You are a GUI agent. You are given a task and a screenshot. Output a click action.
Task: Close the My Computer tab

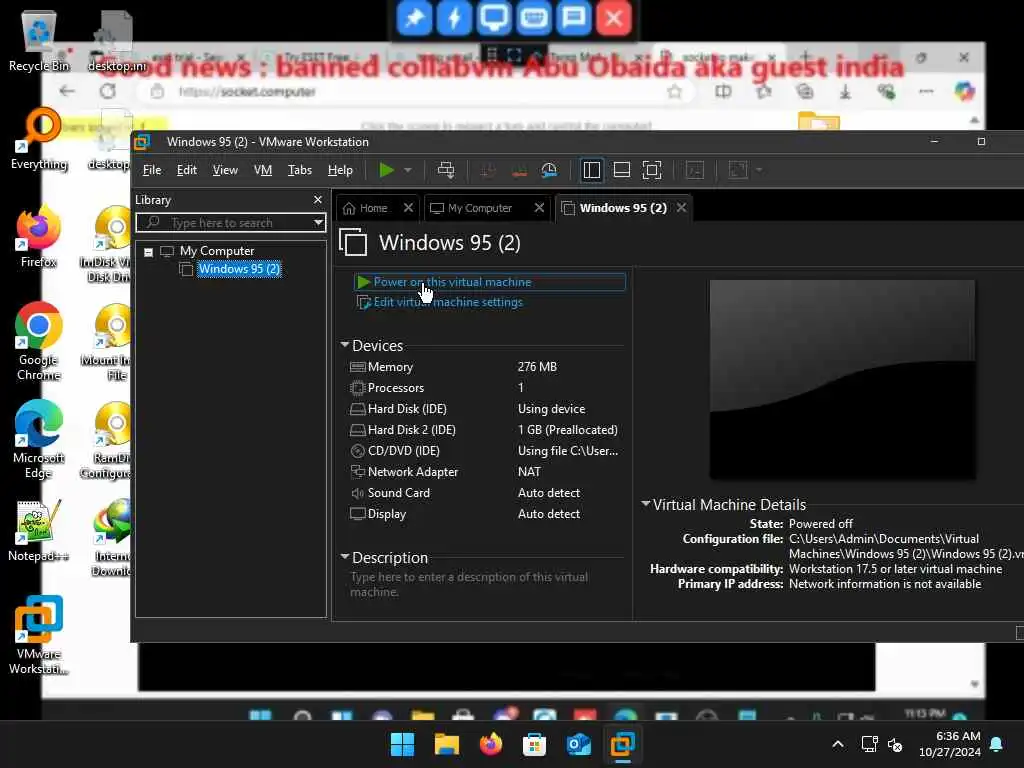tap(539, 208)
